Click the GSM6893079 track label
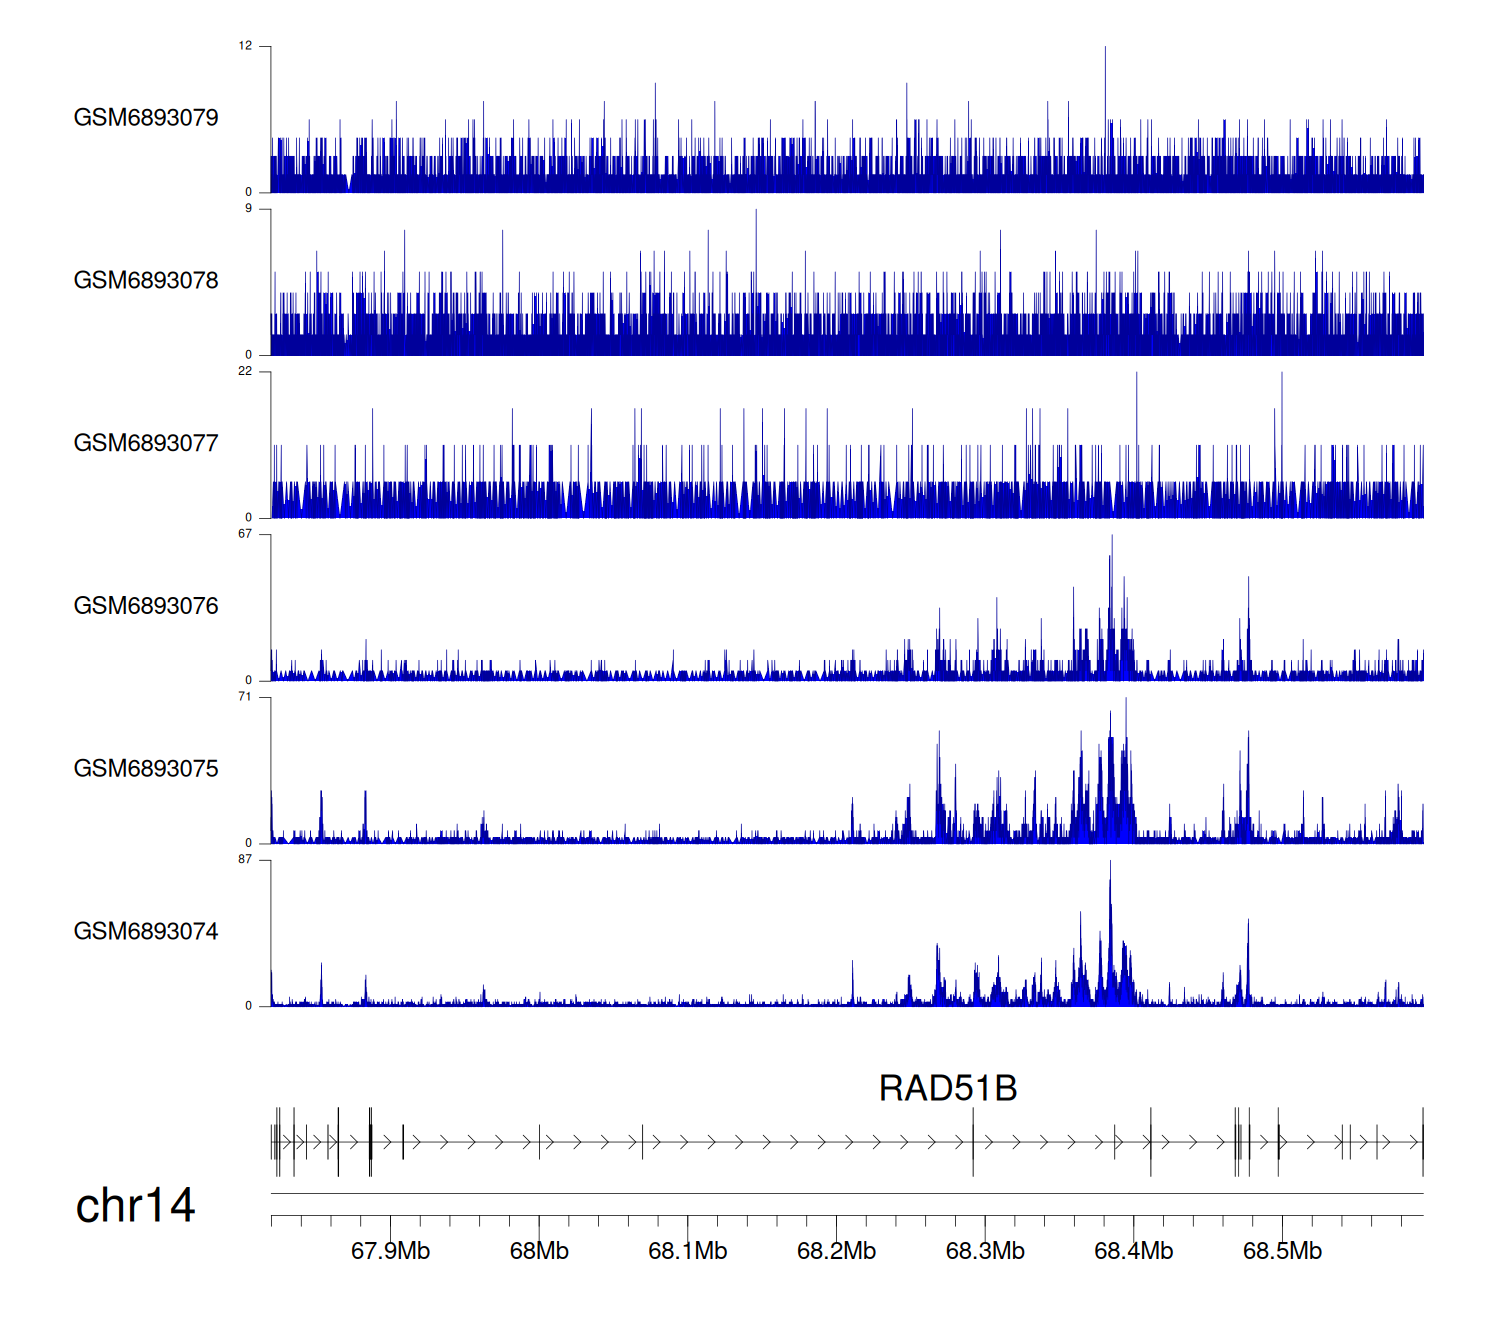 point(146,118)
